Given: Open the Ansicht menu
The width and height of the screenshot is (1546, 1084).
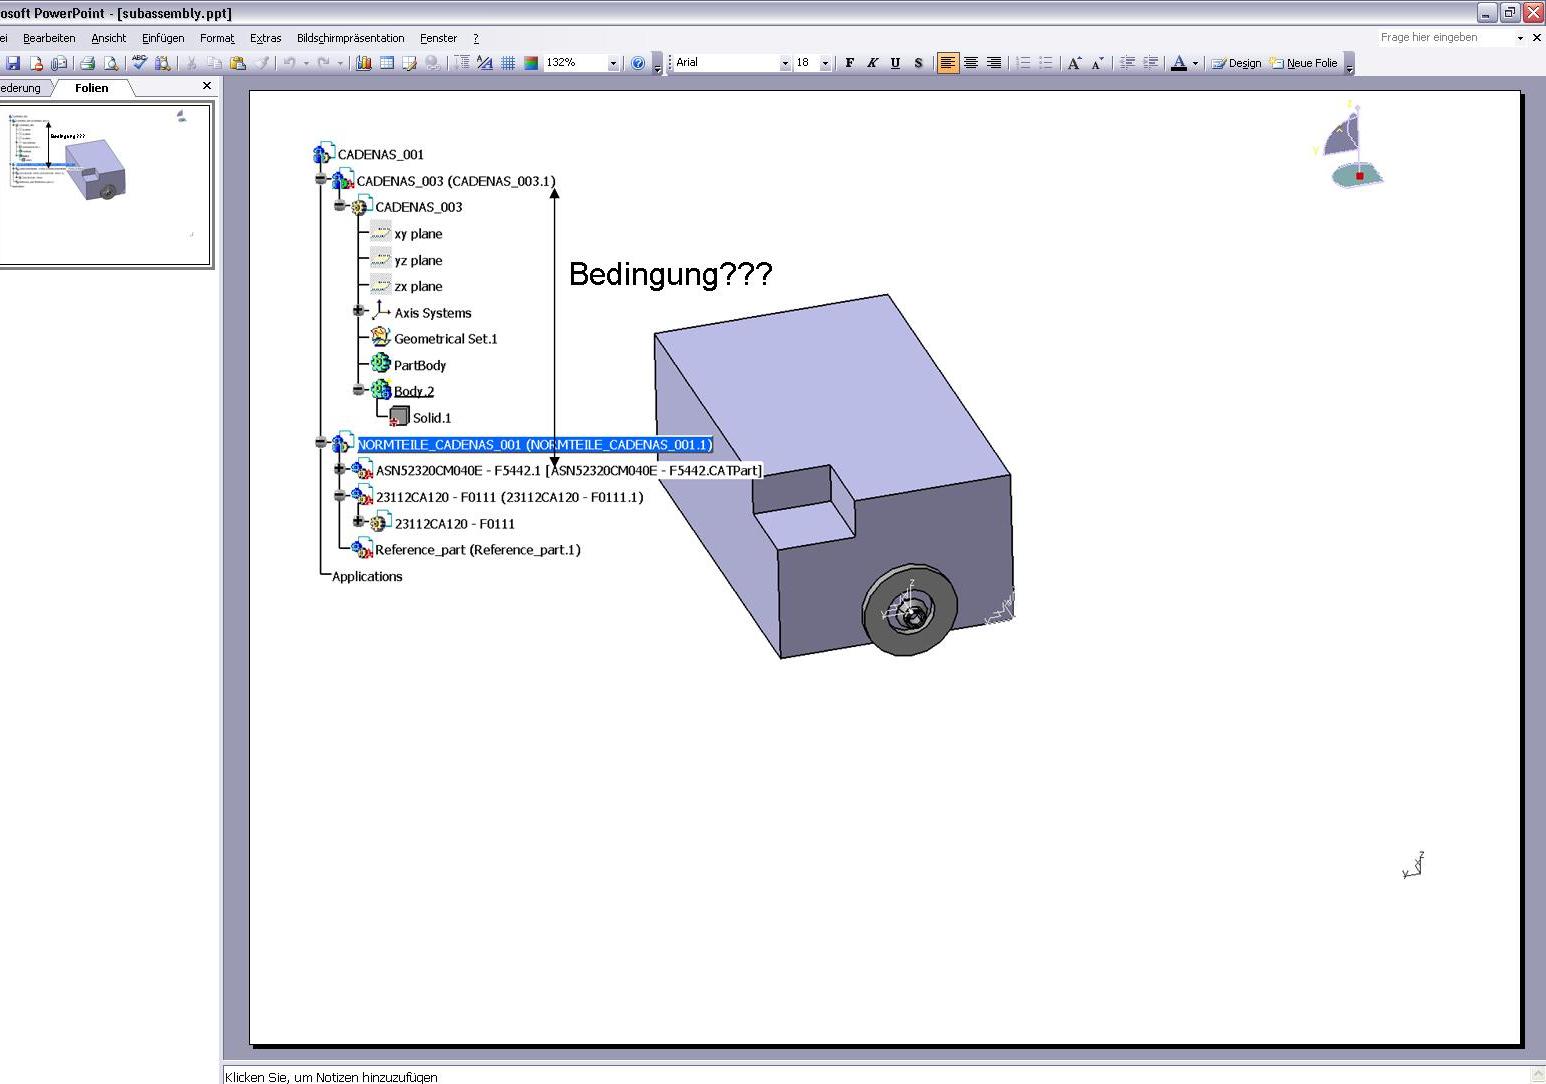Looking at the screenshot, I should pos(109,38).
